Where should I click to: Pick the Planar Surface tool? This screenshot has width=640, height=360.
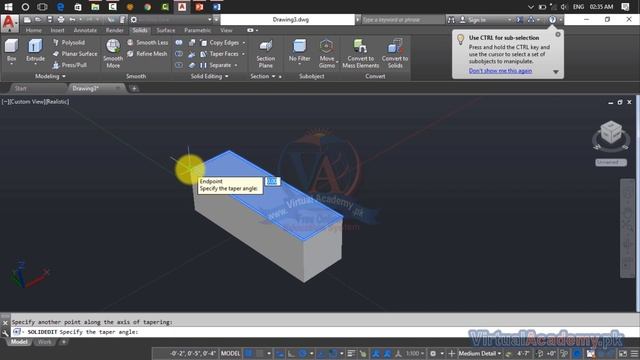coord(75,53)
